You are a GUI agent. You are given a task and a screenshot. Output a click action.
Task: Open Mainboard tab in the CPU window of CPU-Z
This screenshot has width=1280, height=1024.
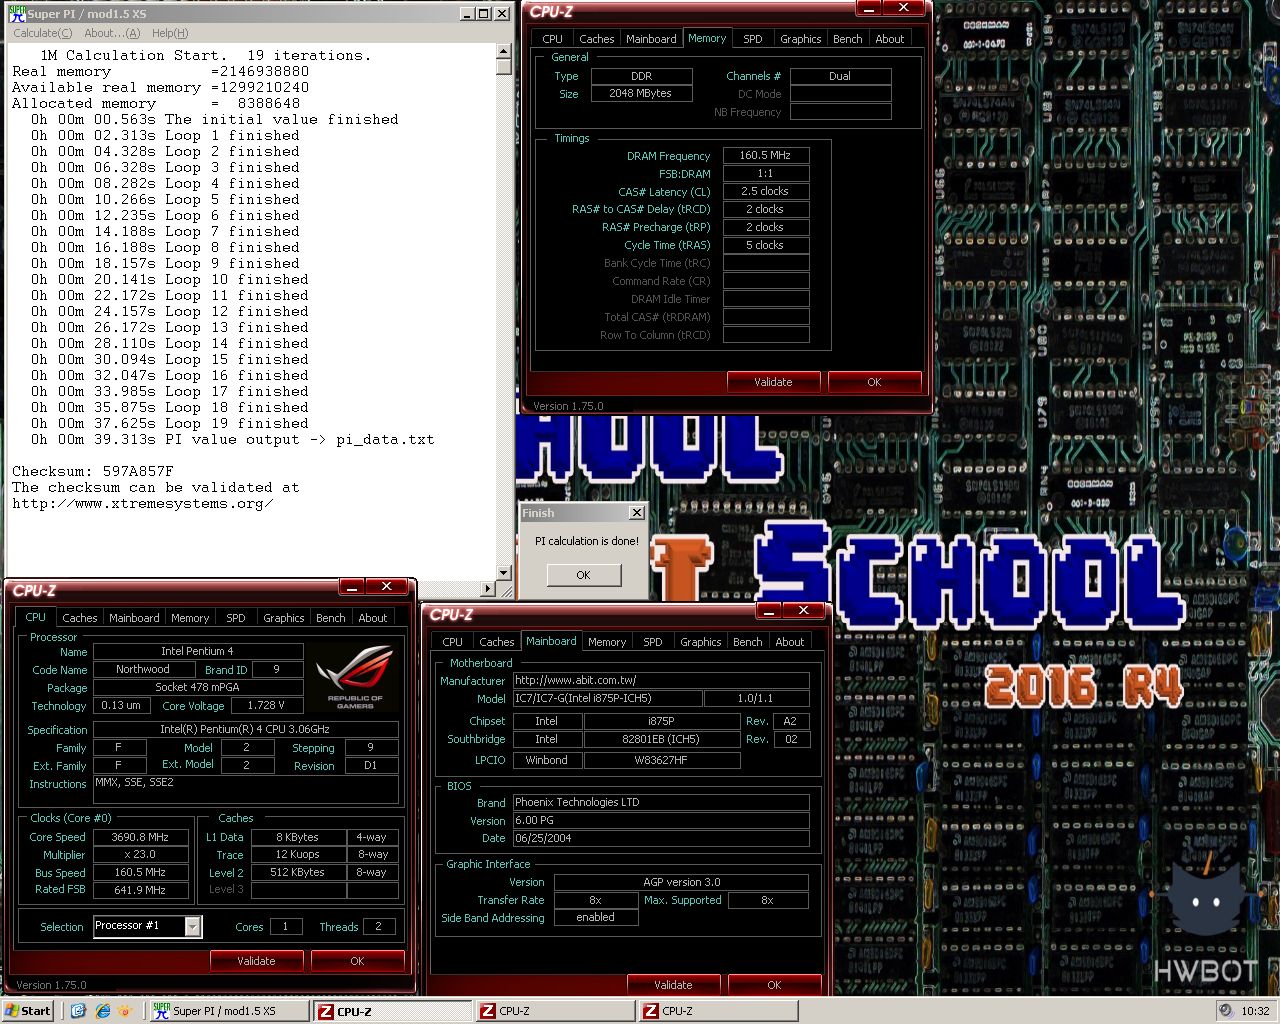pyautogui.click(x=134, y=618)
